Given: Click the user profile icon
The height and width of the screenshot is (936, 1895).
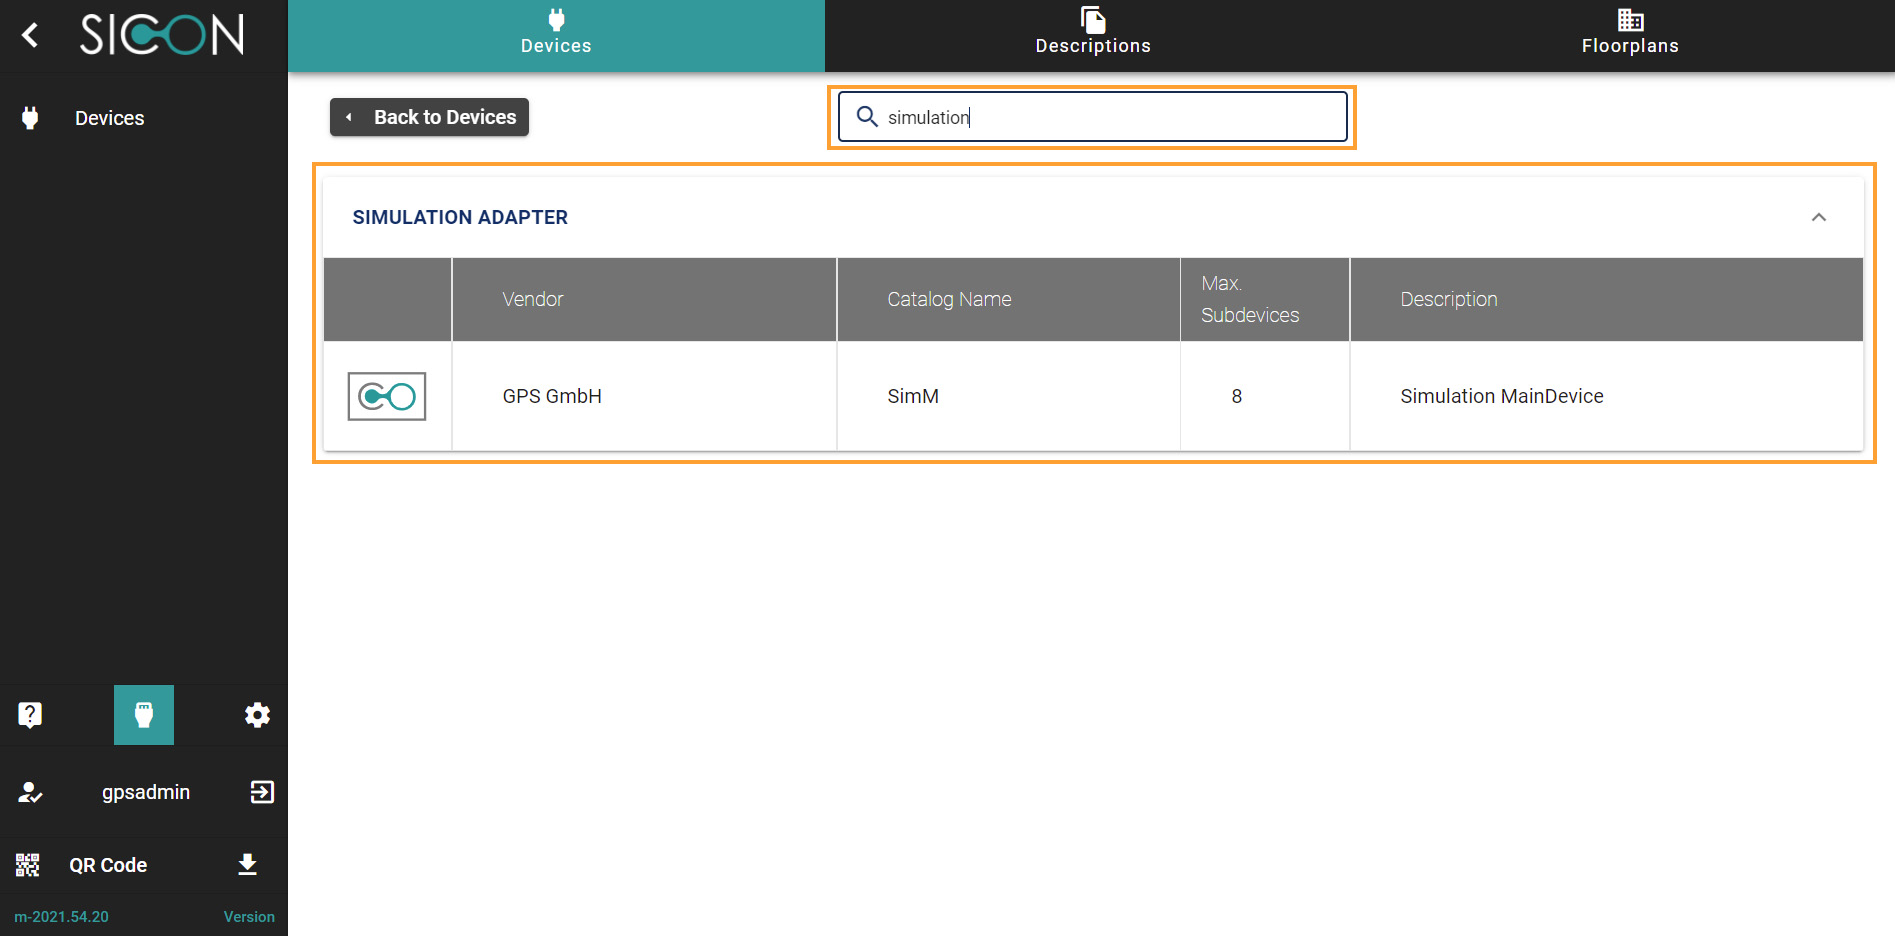Looking at the screenshot, I should 30,792.
